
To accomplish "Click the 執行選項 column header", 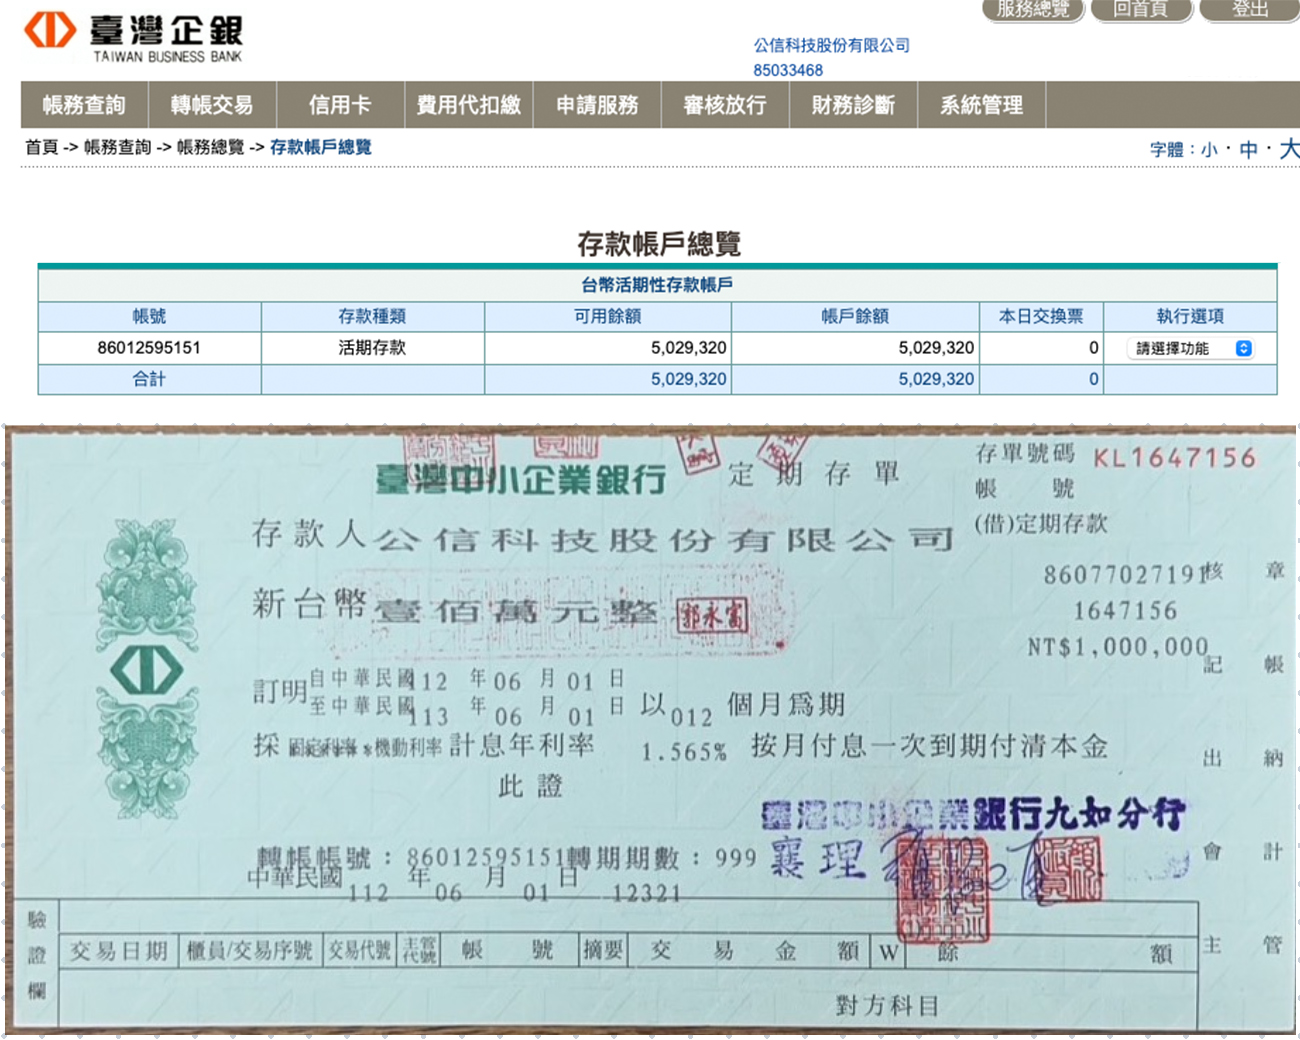I will [x=1190, y=316].
